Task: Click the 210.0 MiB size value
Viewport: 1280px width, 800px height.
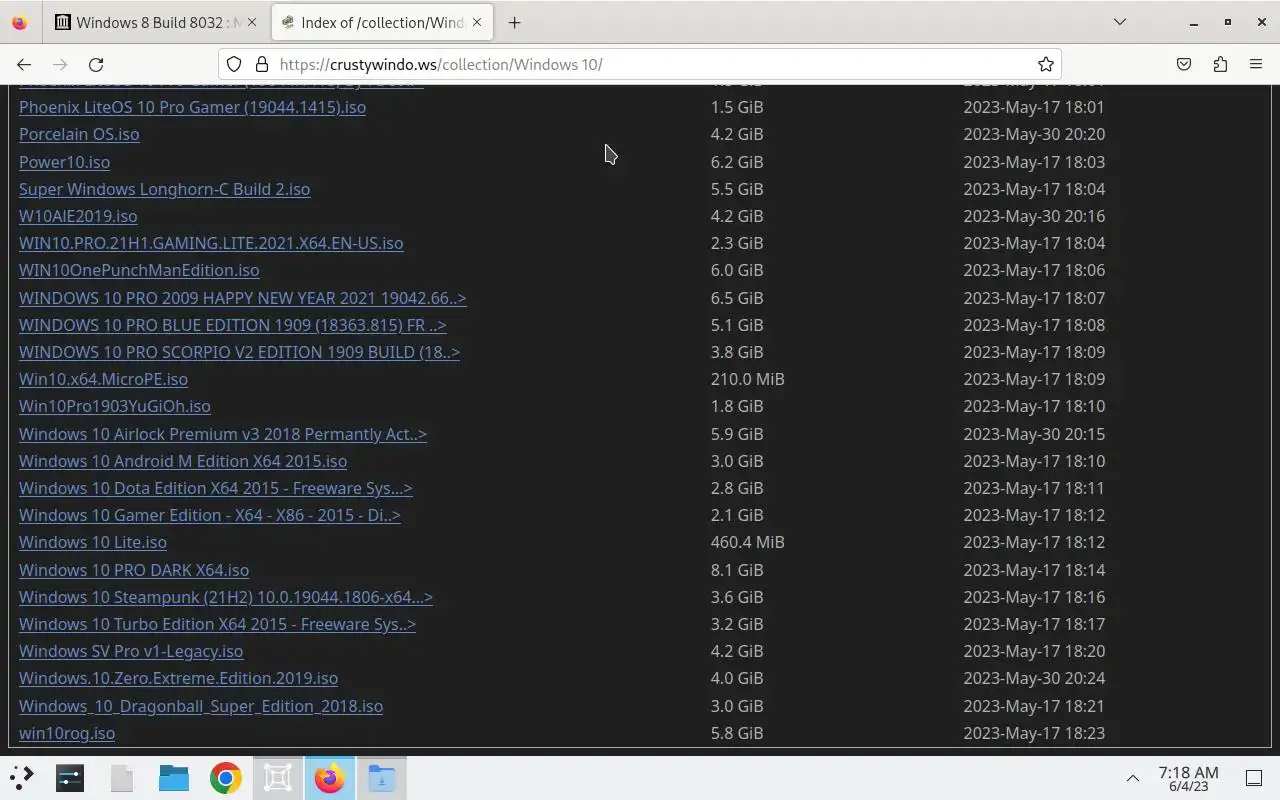Action: (747, 379)
